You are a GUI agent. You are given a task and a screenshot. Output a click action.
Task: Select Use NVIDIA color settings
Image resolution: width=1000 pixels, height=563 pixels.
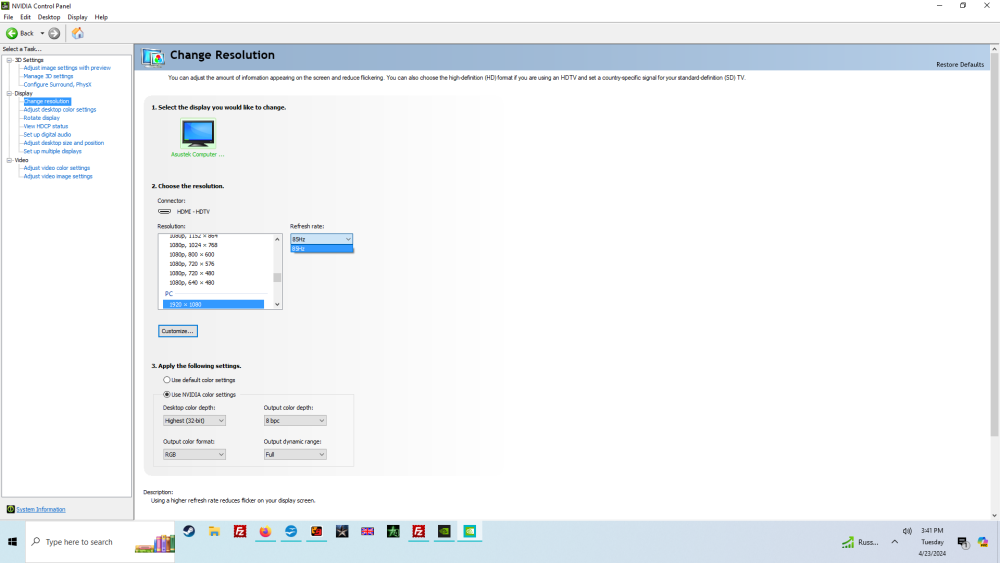[x=167, y=394]
